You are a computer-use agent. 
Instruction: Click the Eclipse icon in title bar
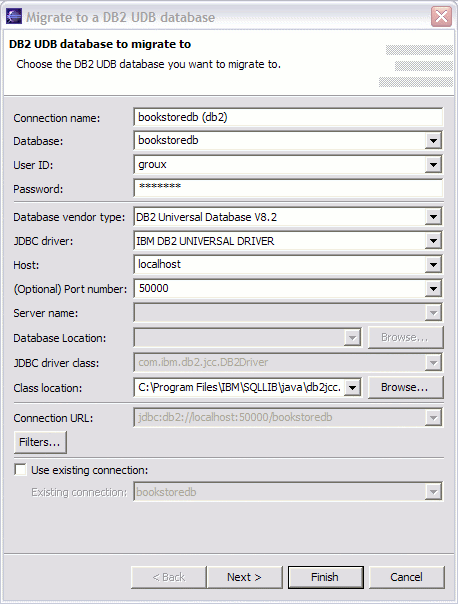14,17
